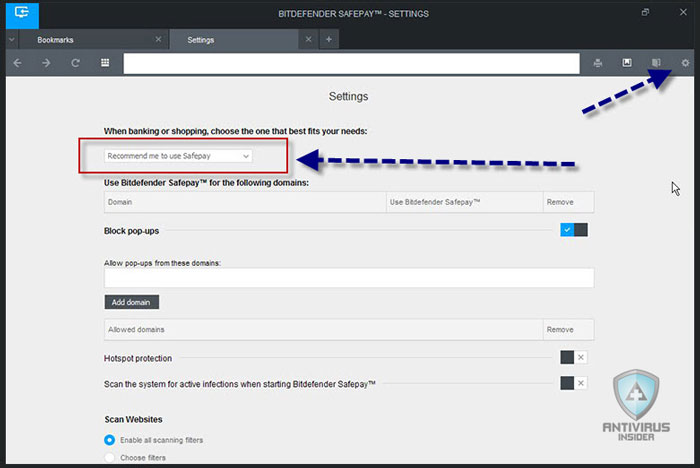This screenshot has height=468, width=700.
Task: Expand the tab list chevron left of Bookmarks
Action: 12,40
